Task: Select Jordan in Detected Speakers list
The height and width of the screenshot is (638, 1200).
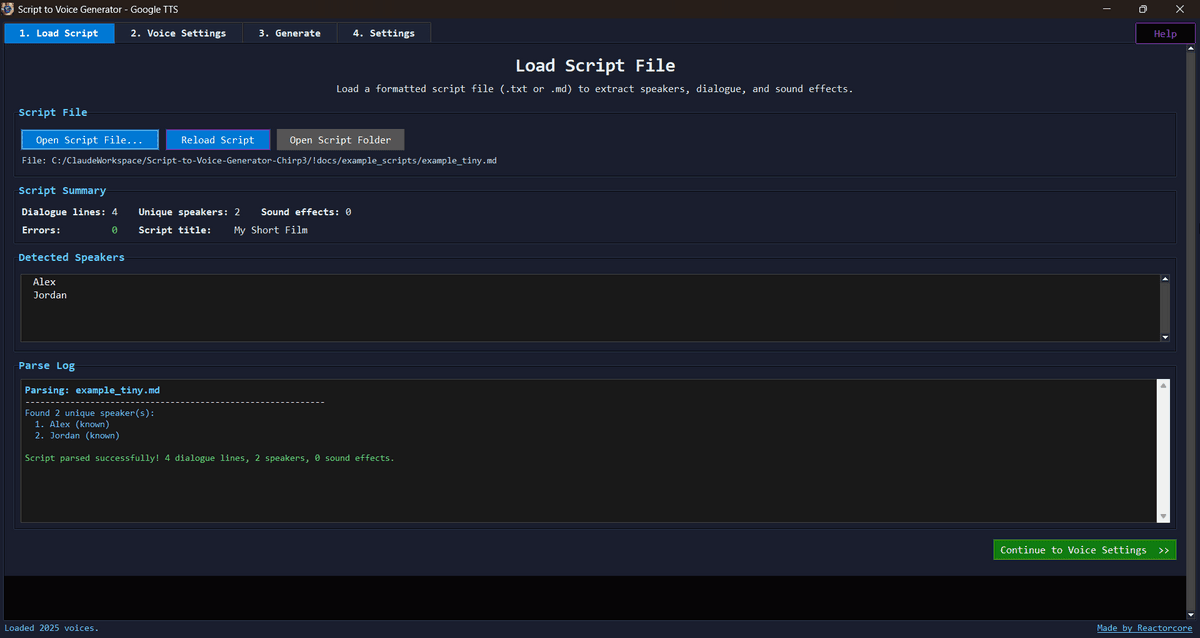Action: [x=50, y=295]
